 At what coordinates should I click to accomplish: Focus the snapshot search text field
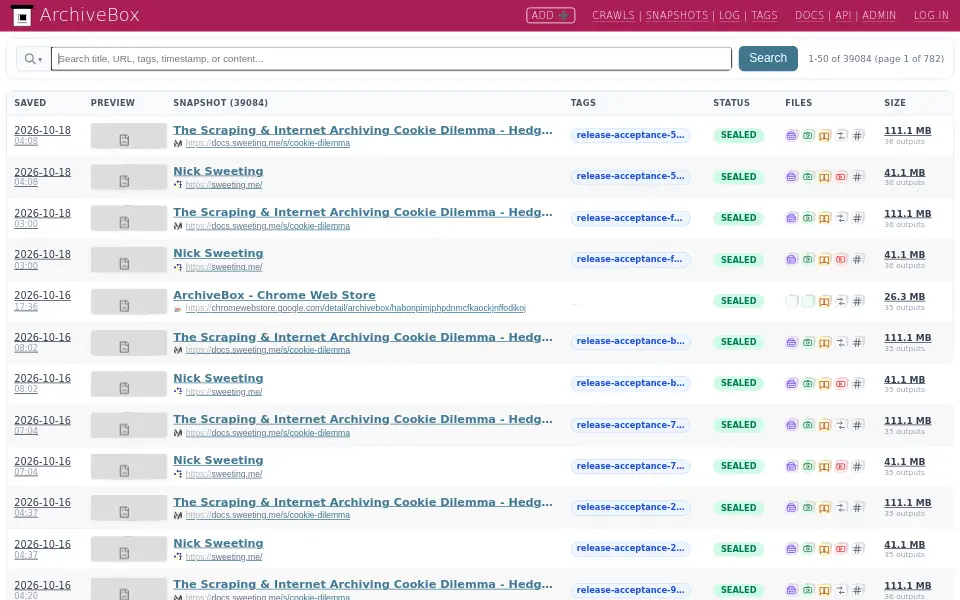pos(391,59)
